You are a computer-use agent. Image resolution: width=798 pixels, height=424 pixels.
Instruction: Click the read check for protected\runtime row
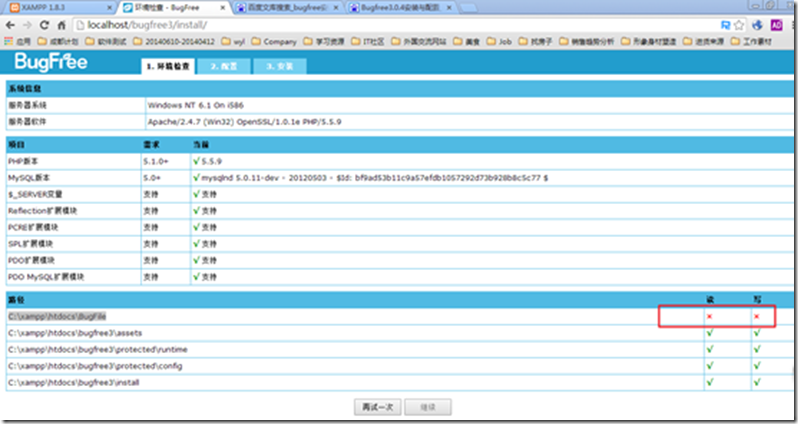709,349
